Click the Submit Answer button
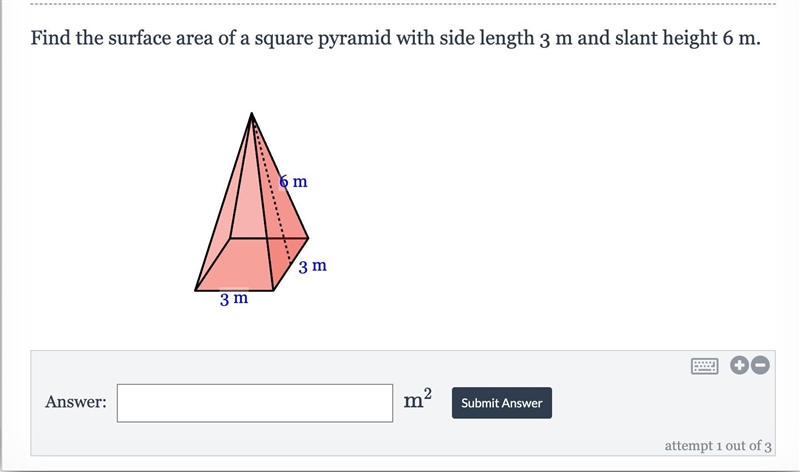 (502, 403)
